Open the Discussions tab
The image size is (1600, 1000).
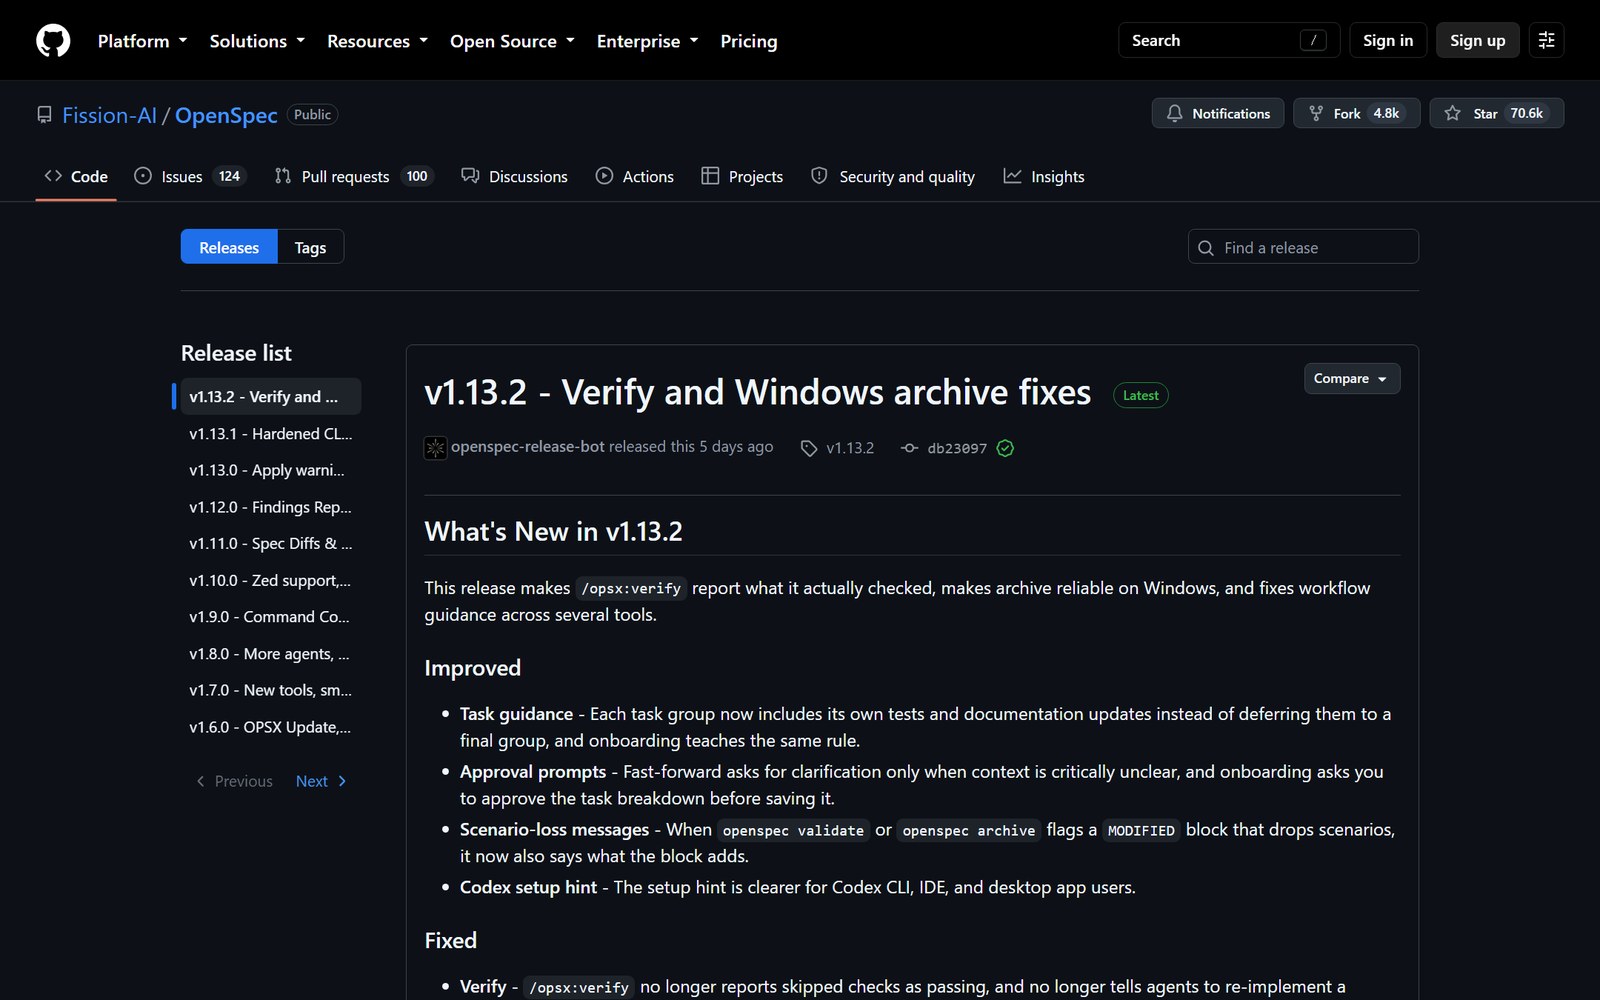pyautogui.click(x=514, y=176)
